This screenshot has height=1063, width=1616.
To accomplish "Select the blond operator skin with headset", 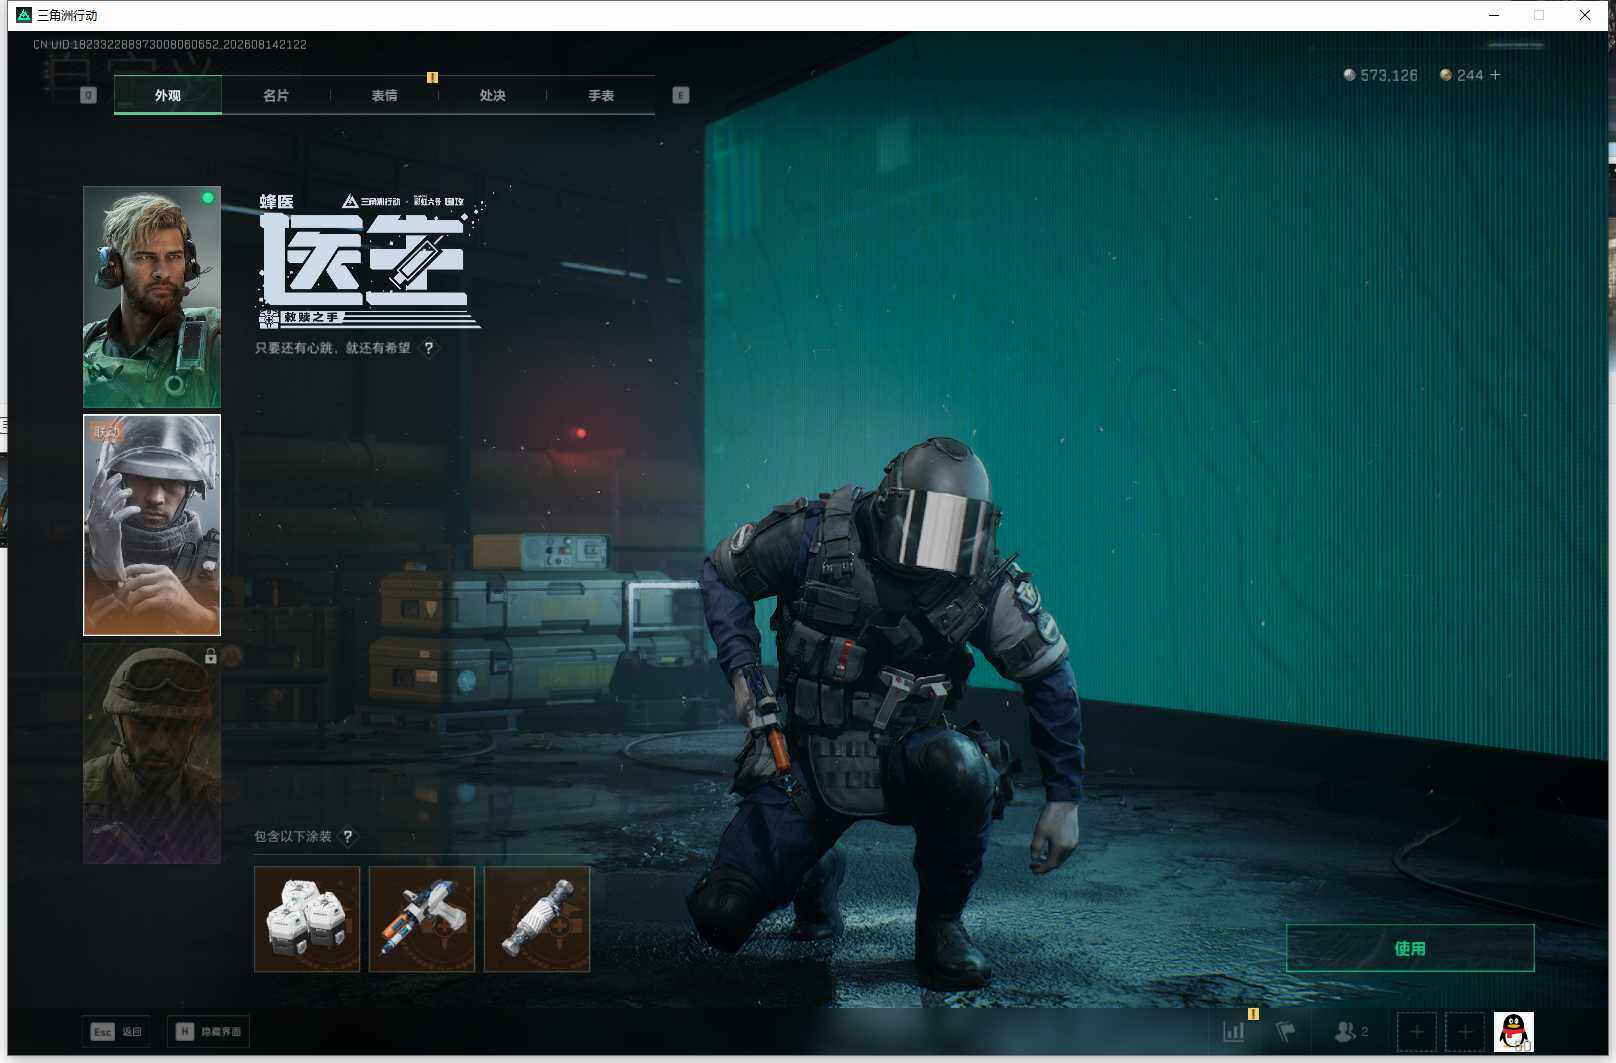I will tap(152, 296).
